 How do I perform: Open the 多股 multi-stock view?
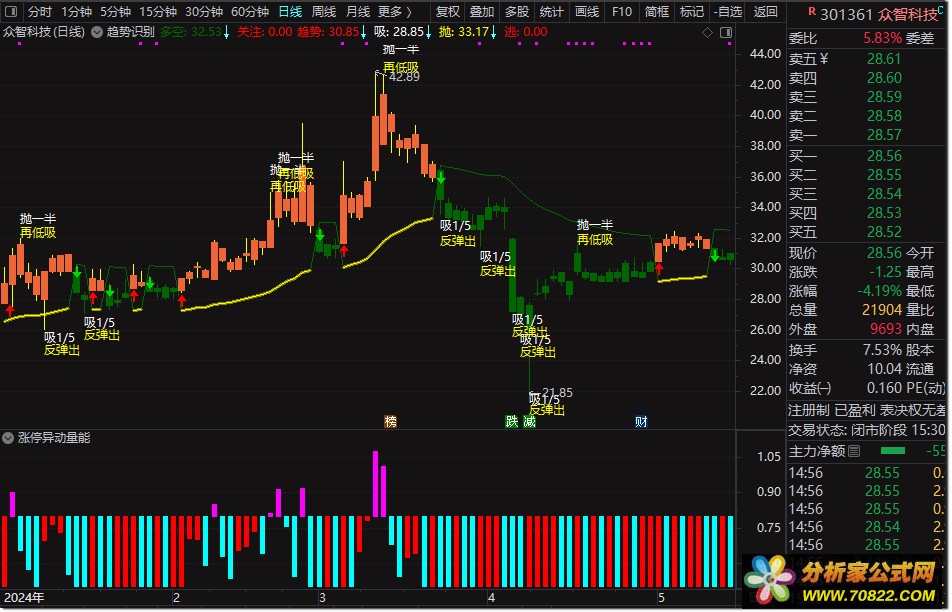click(517, 12)
